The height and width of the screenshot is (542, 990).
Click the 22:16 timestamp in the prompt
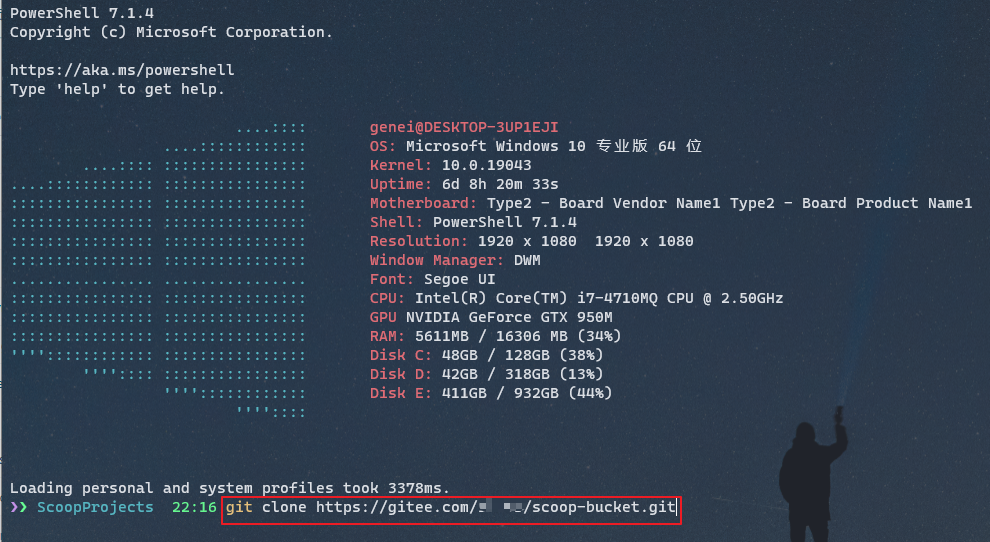[x=194, y=507]
